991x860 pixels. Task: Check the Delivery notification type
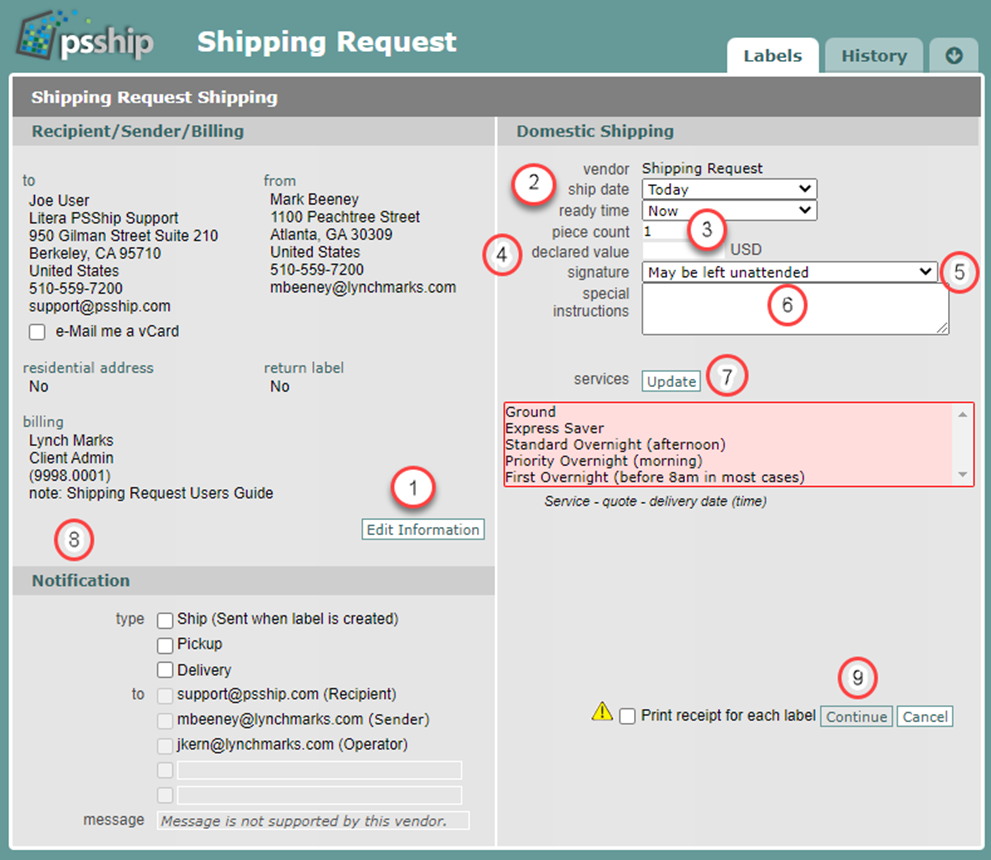(x=165, y=670)
